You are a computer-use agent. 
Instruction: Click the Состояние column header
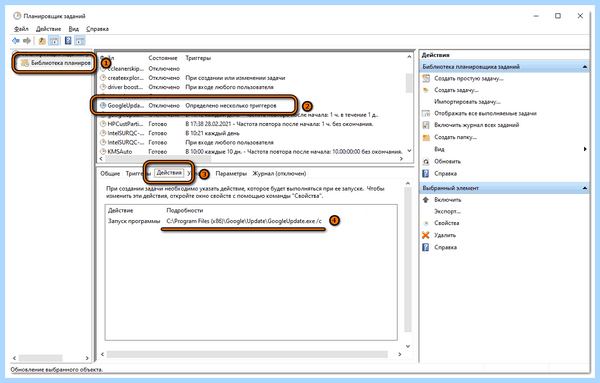pyautogui.click(x=163, y=58)
